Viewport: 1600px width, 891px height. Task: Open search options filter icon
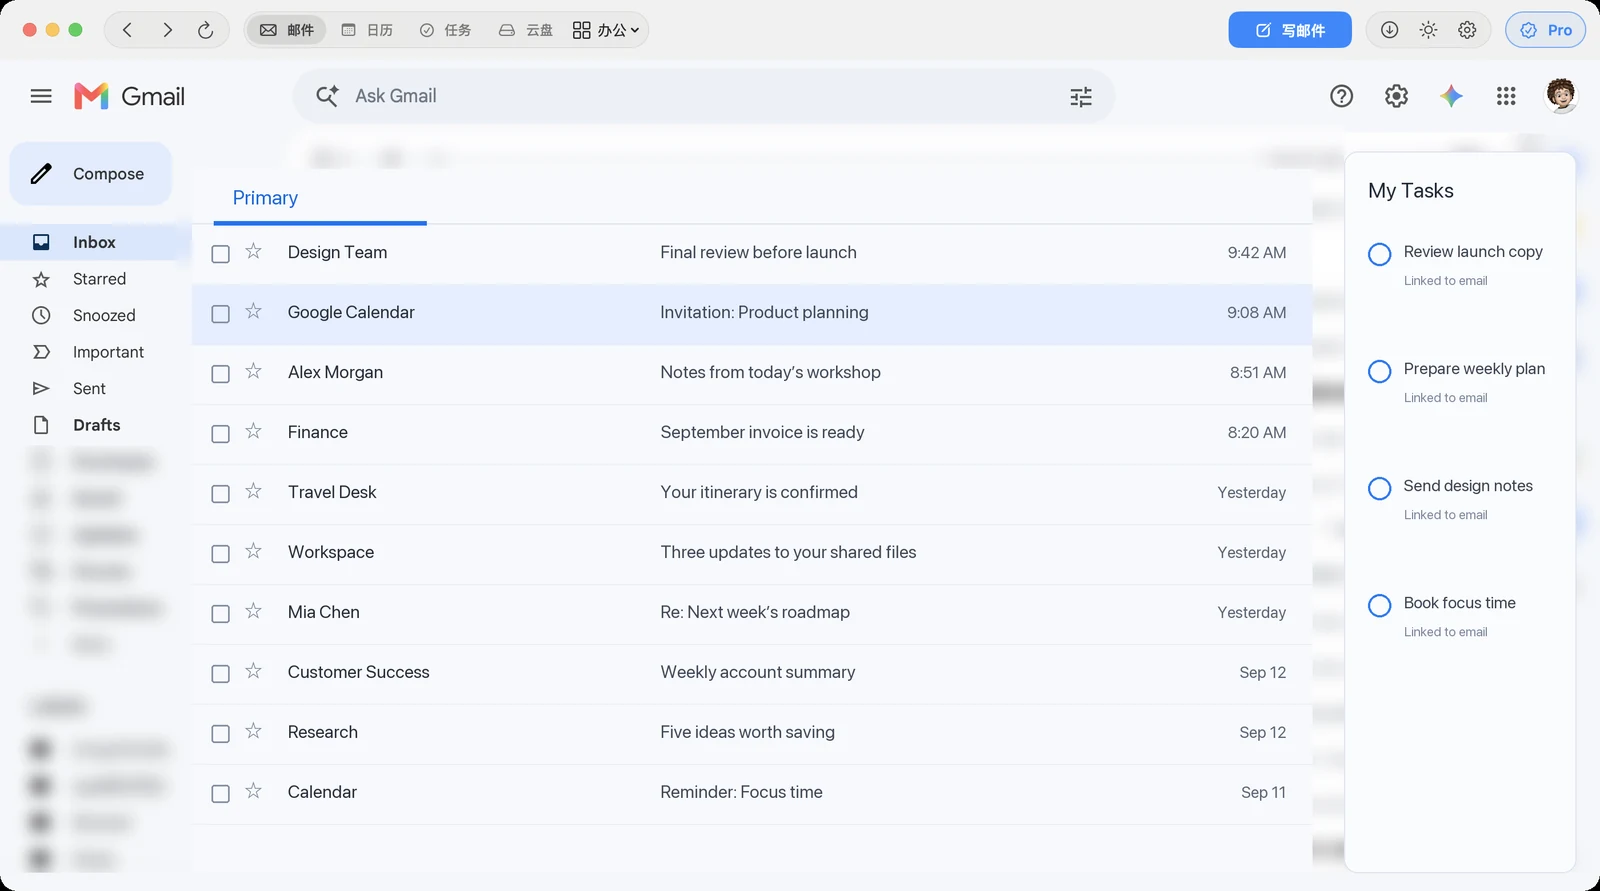coord(1081,97)
